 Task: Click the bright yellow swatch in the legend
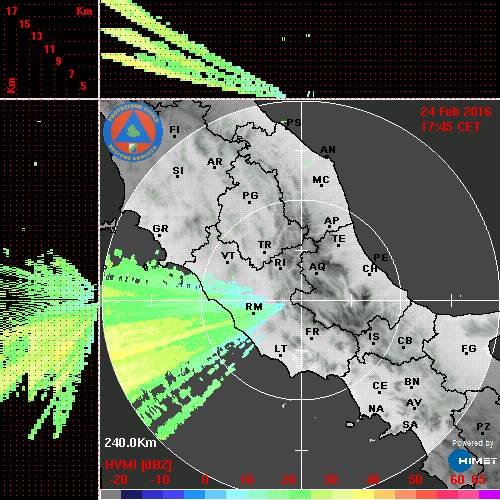tap(363, 495)
